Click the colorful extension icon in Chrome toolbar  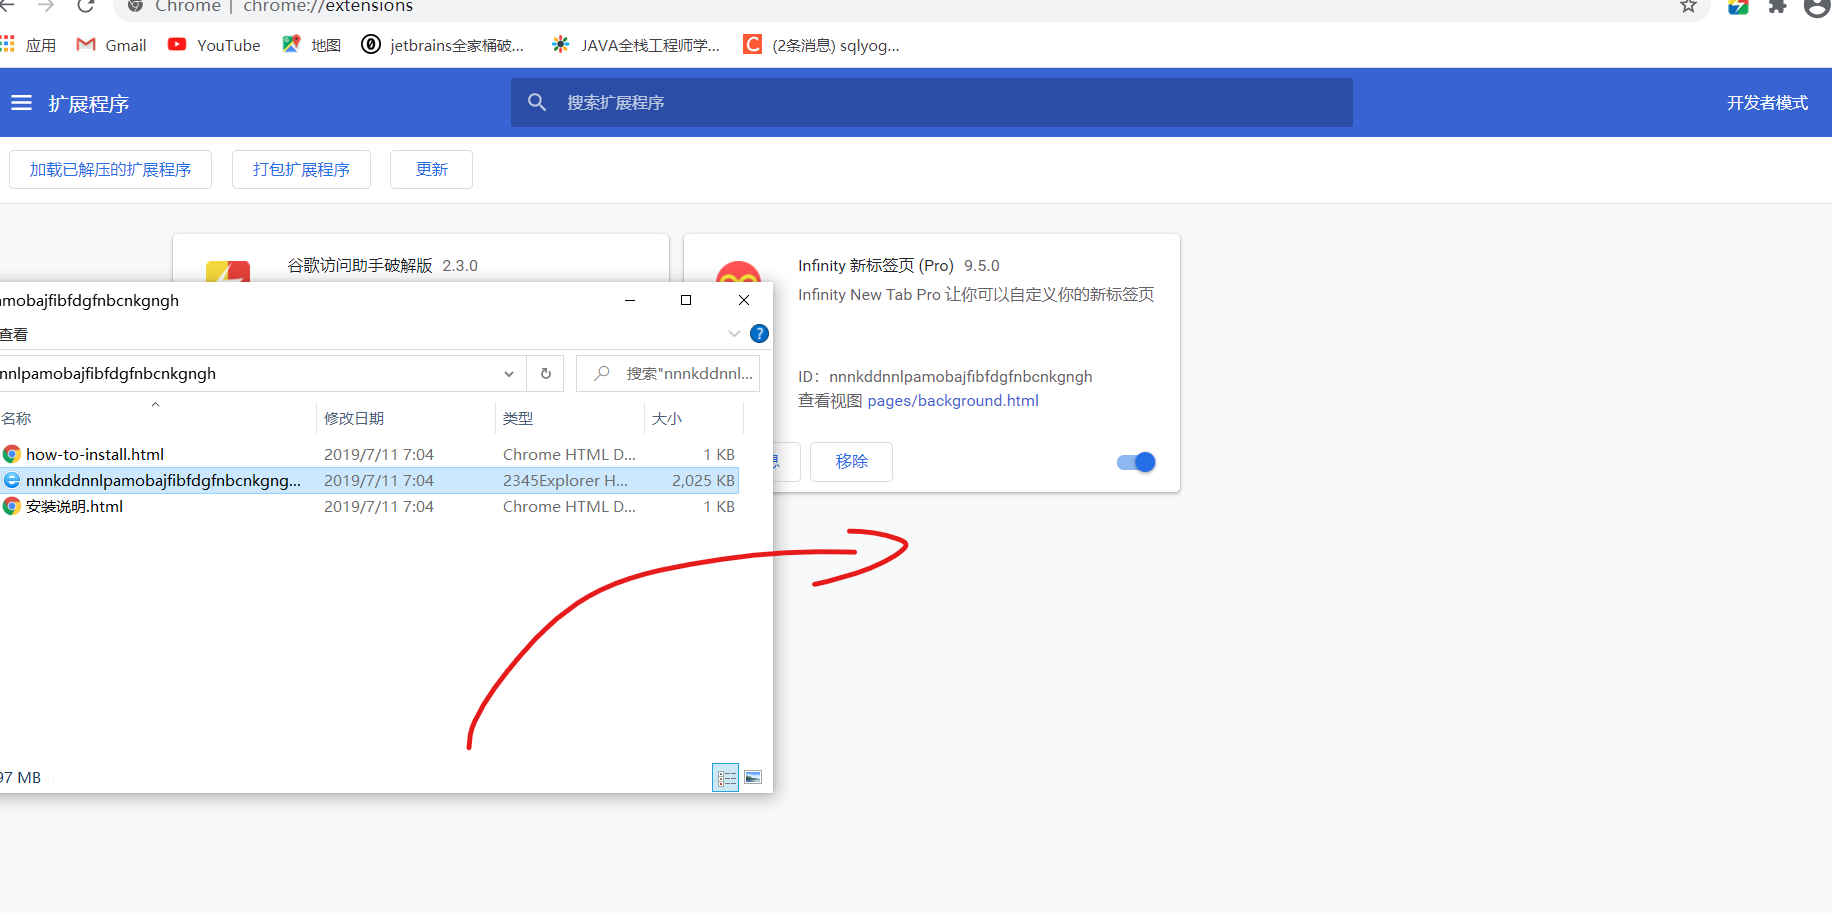(1738, 6)
